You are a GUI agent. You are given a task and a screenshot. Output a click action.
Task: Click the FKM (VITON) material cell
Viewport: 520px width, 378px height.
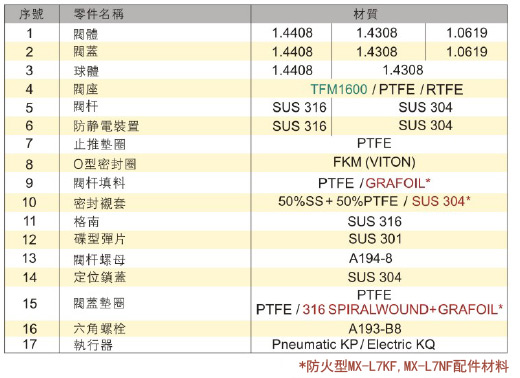pyautogui.click(x=379, y=162)
